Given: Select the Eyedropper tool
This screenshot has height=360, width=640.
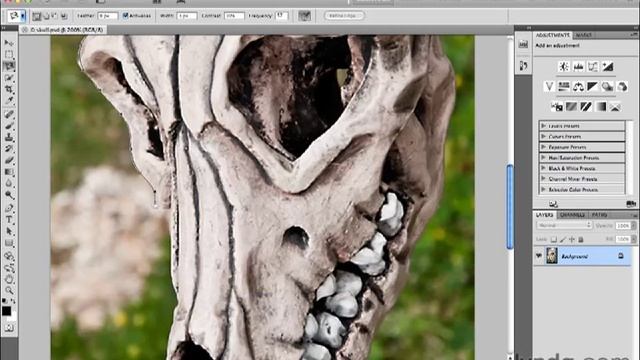Looking at the screenshot, I should (x=9, y=100).
